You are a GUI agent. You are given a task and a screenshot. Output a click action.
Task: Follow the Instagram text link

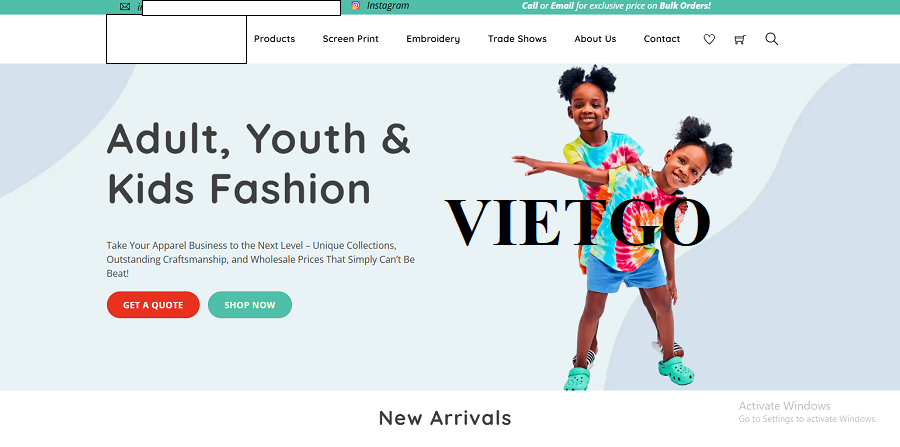[x=388, y=6]
